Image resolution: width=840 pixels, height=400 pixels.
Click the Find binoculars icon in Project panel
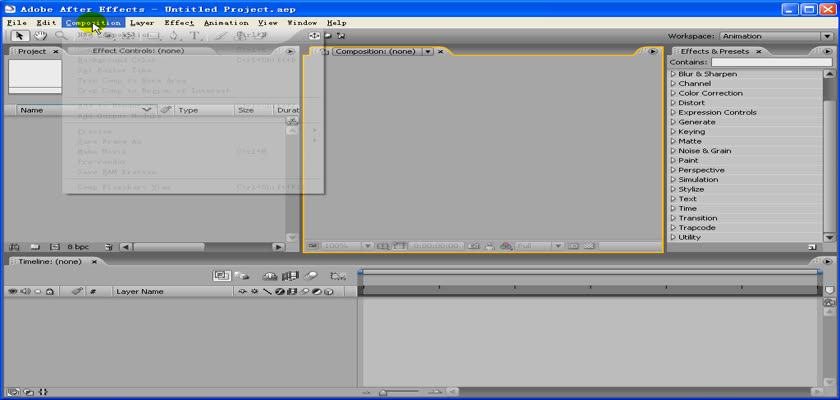[x=14, y=247]
